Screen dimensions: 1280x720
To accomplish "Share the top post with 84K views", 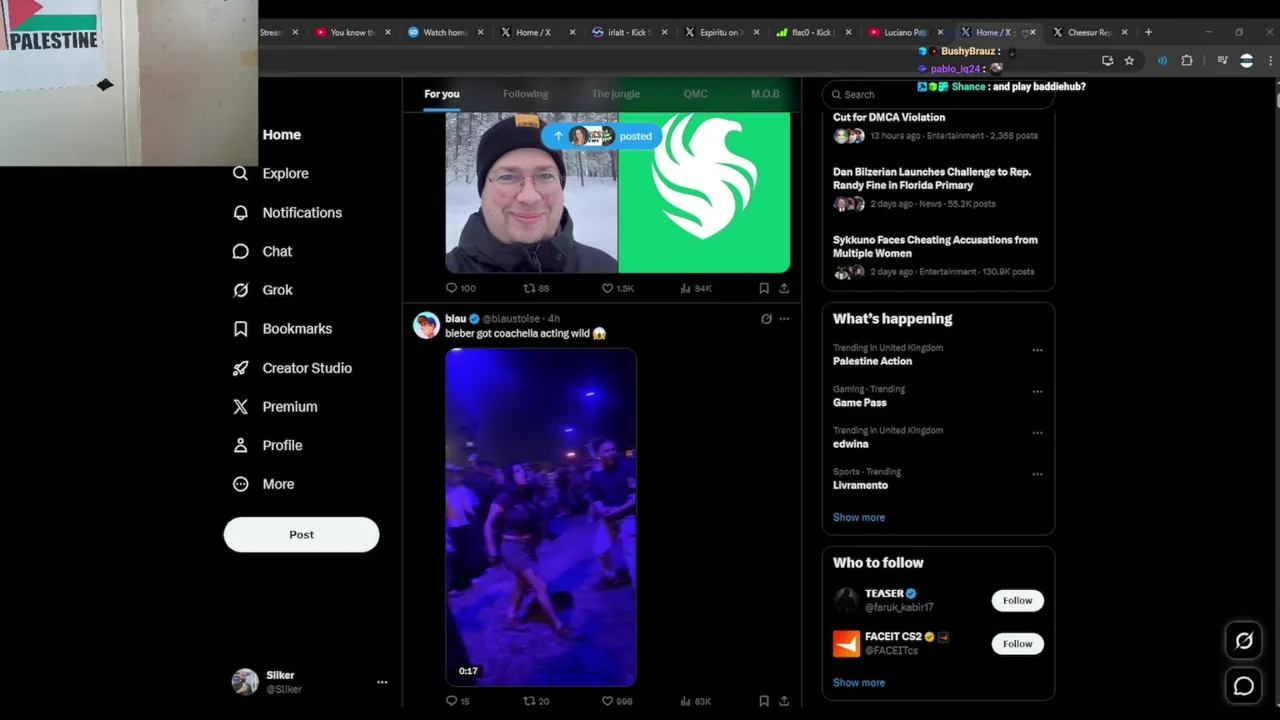I will click(784, 288).
